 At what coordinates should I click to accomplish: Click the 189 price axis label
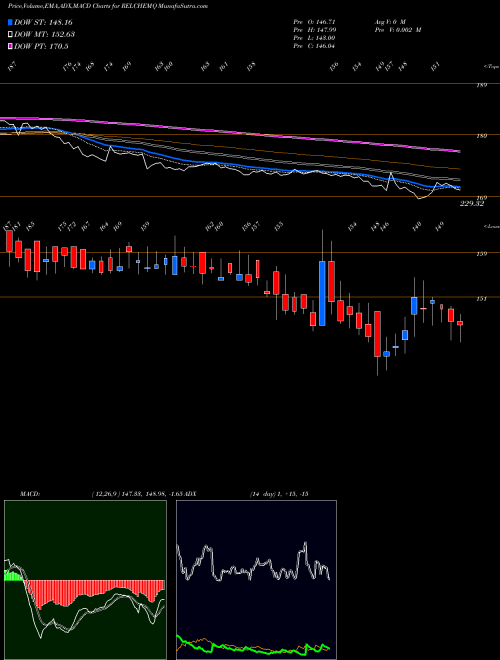click(x=482, y=85)
